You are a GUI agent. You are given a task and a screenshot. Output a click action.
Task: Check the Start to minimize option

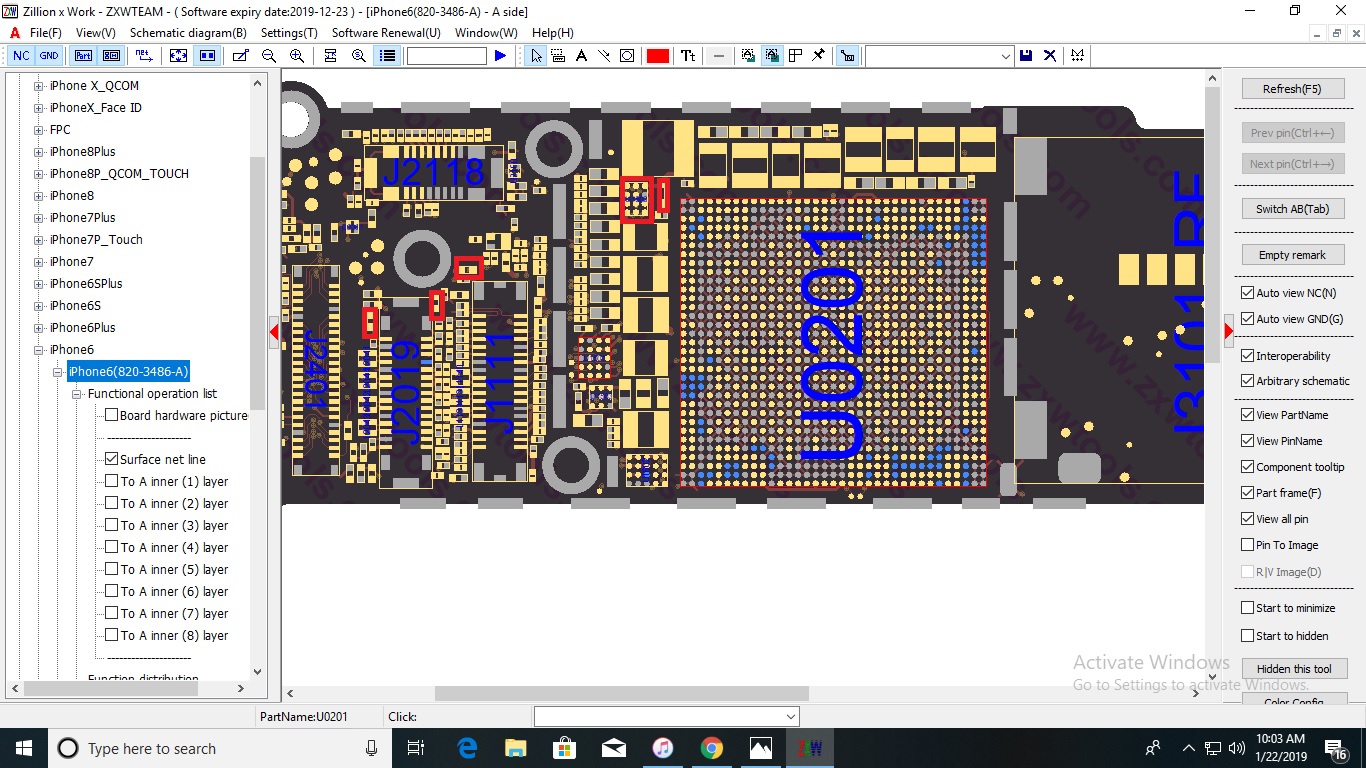tap(1247, 608)
